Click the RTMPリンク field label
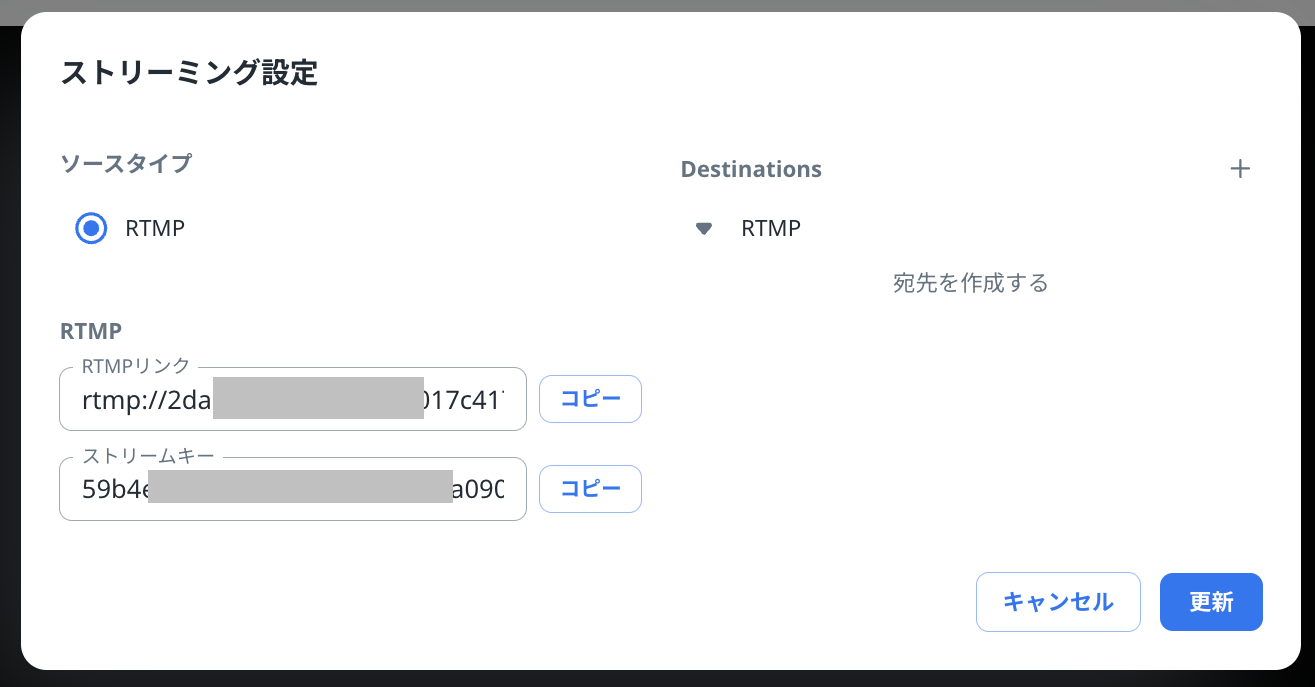The image size is (1315, 687). pyautogui.click(x=136, y=366)
